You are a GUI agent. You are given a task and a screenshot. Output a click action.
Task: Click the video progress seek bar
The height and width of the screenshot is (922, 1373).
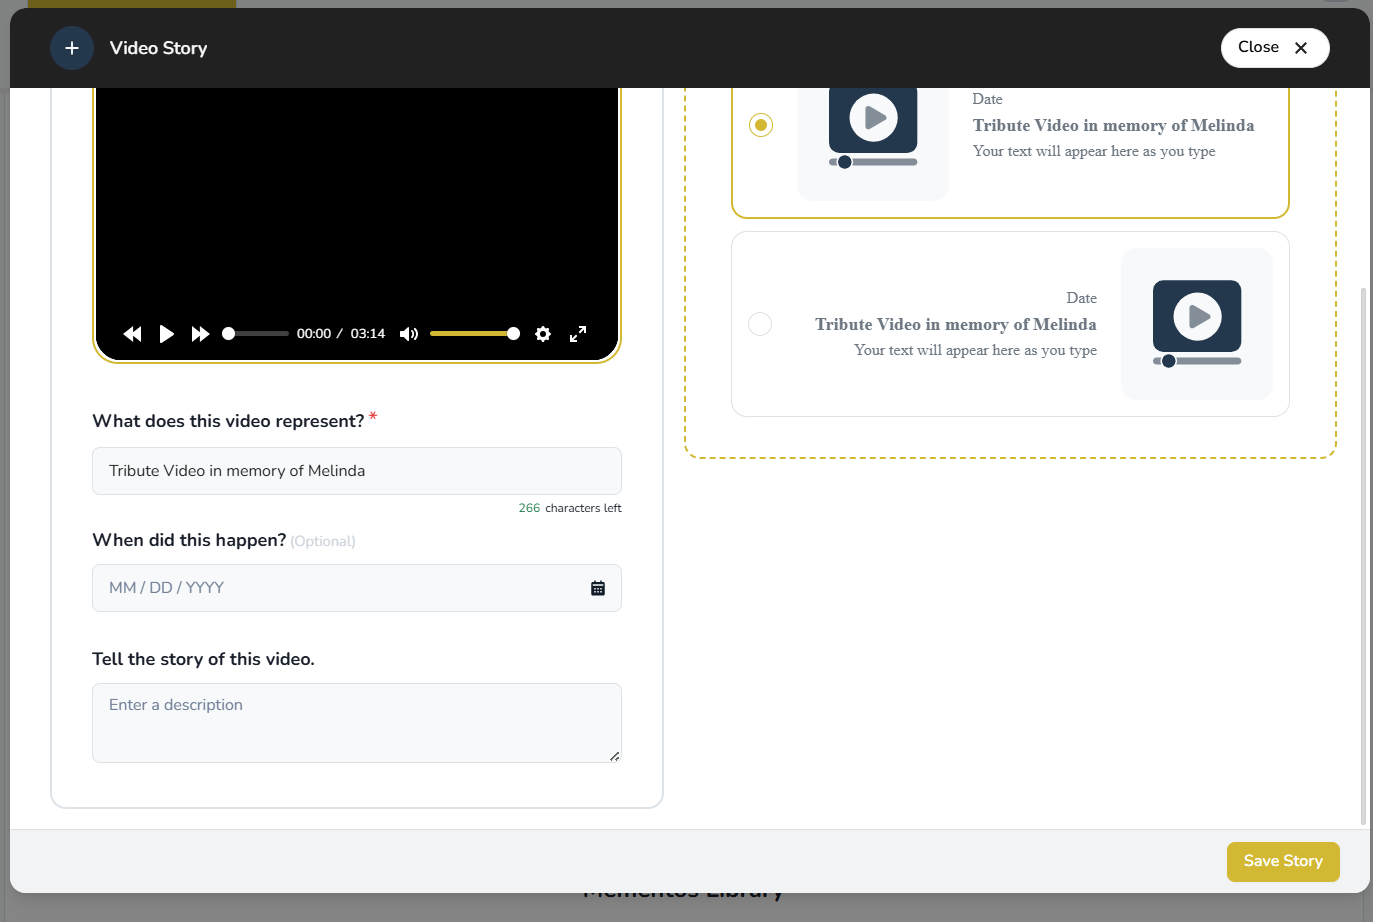pyautogui.click(x=257, y=334)
